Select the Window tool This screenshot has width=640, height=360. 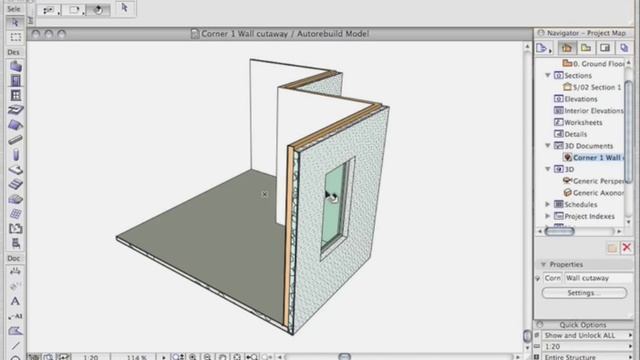15,96
